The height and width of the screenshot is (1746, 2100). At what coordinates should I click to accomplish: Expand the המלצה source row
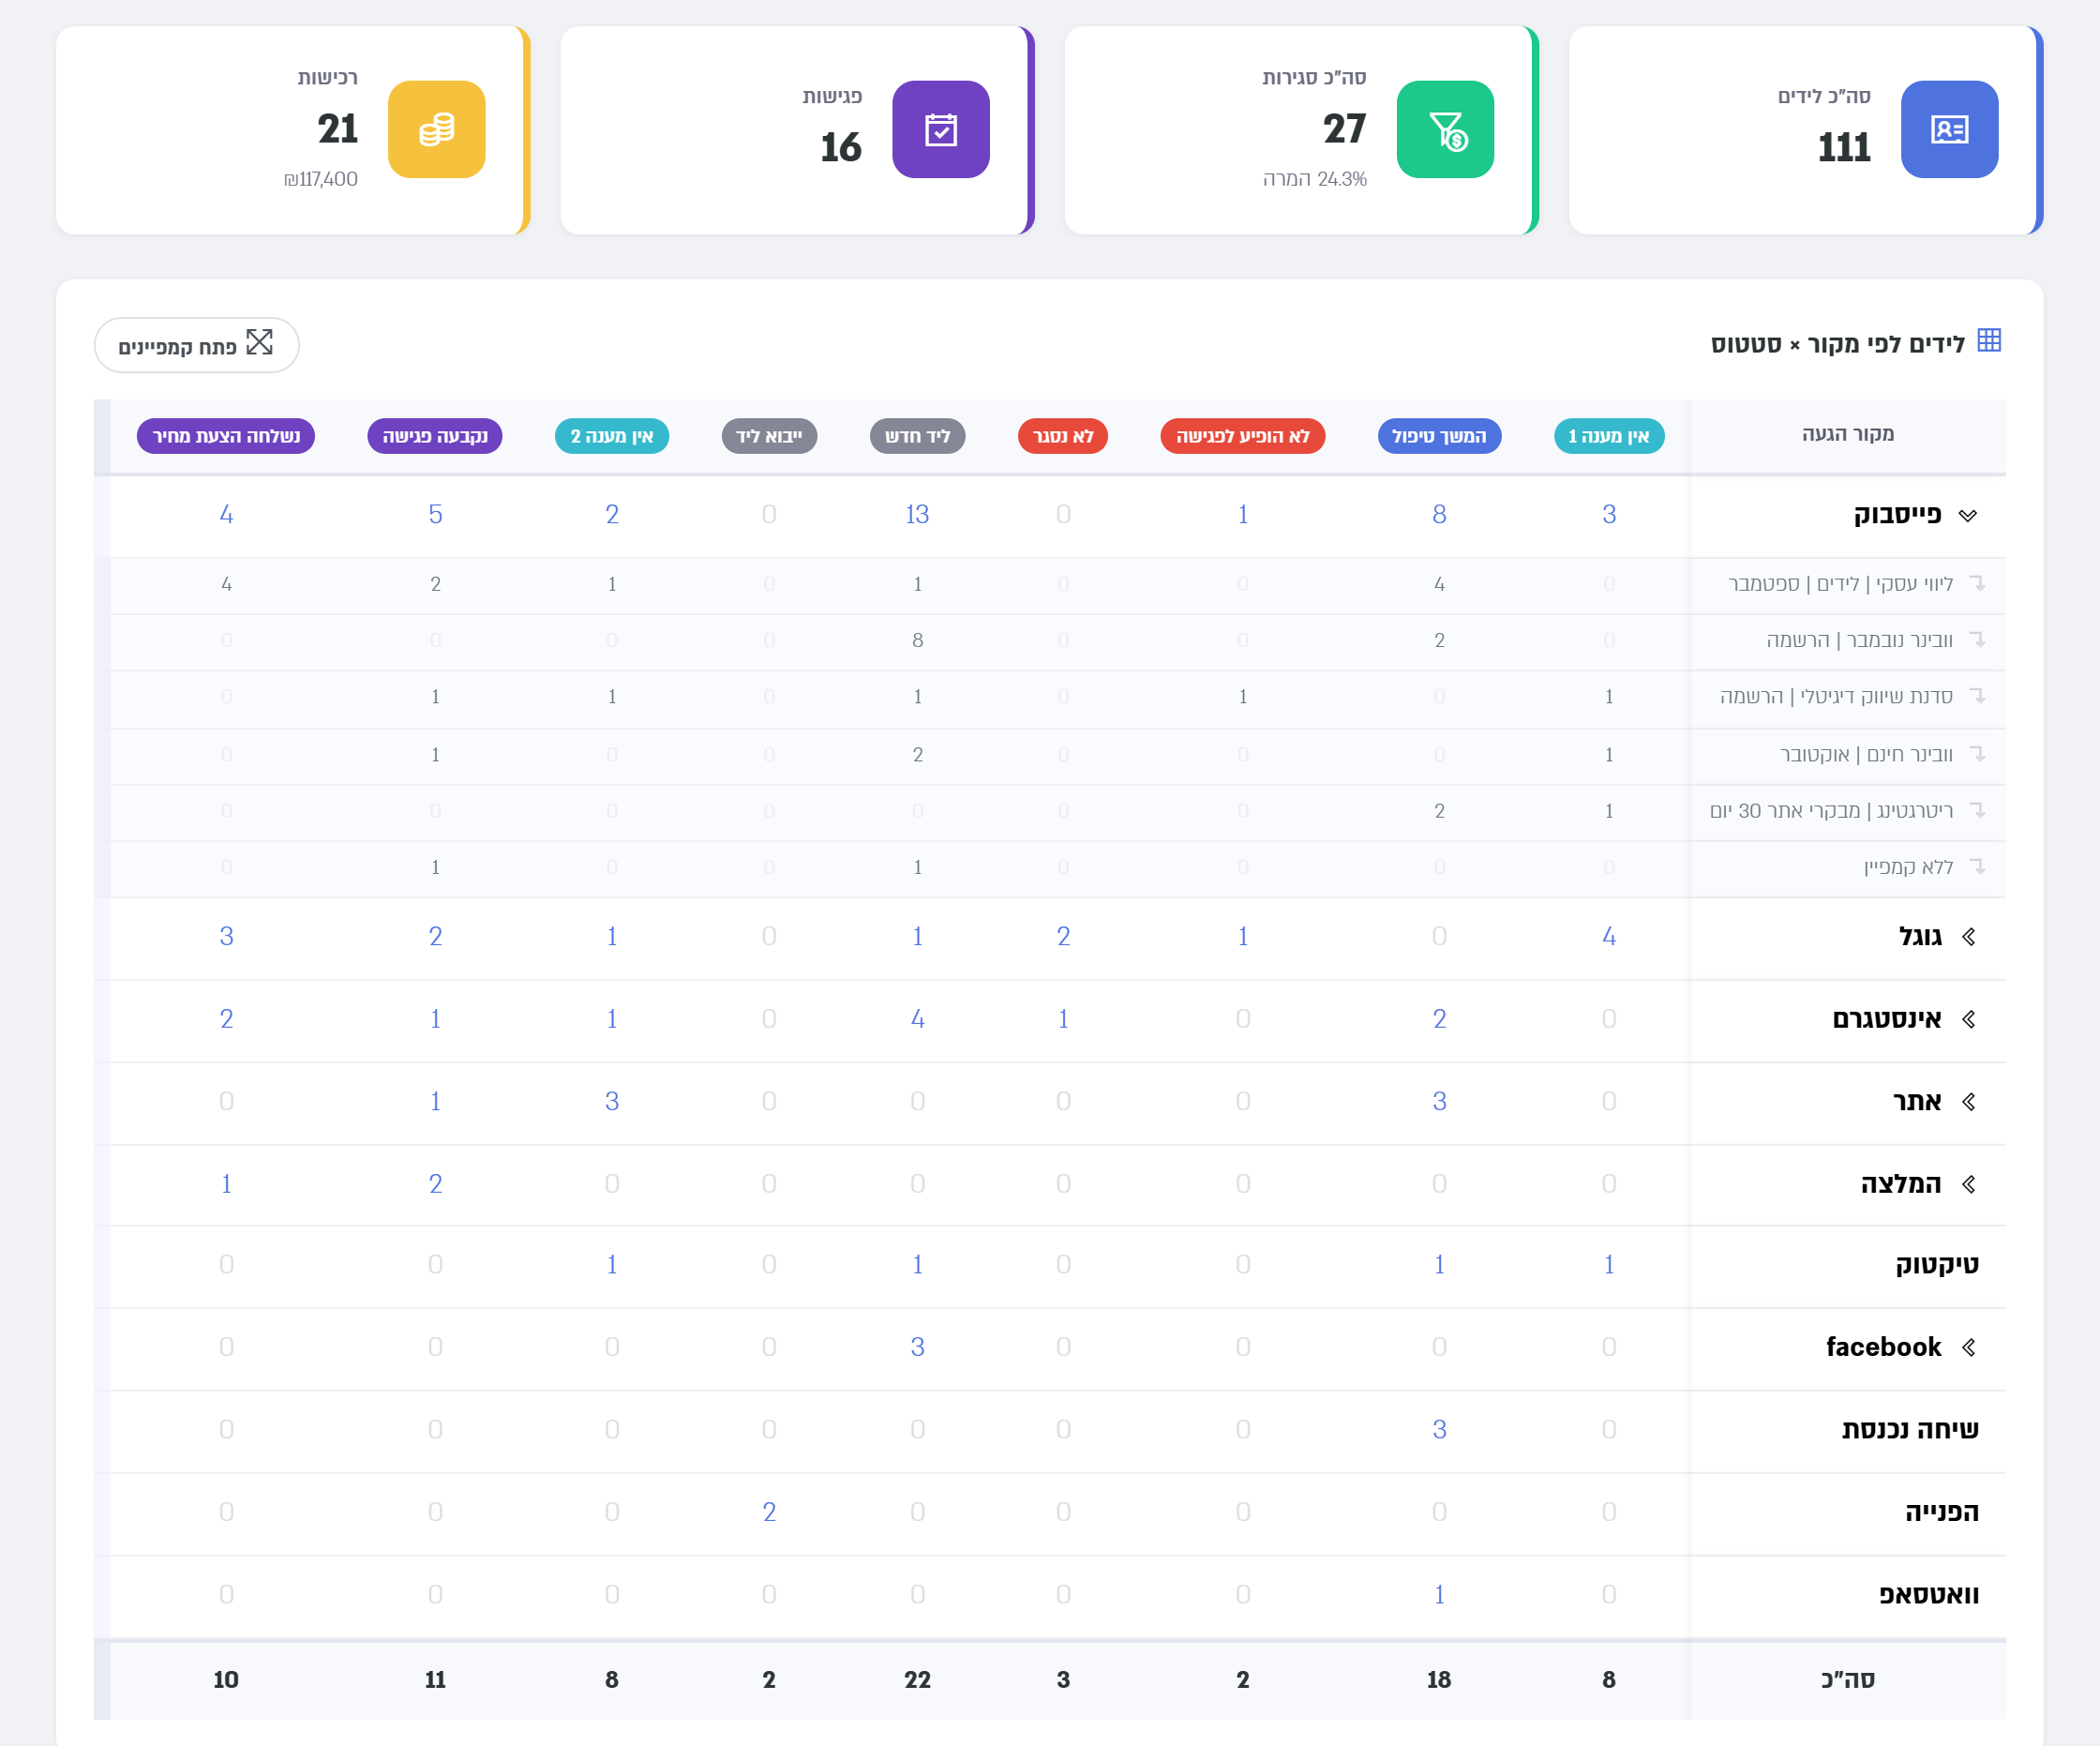pos(1968,1184)
